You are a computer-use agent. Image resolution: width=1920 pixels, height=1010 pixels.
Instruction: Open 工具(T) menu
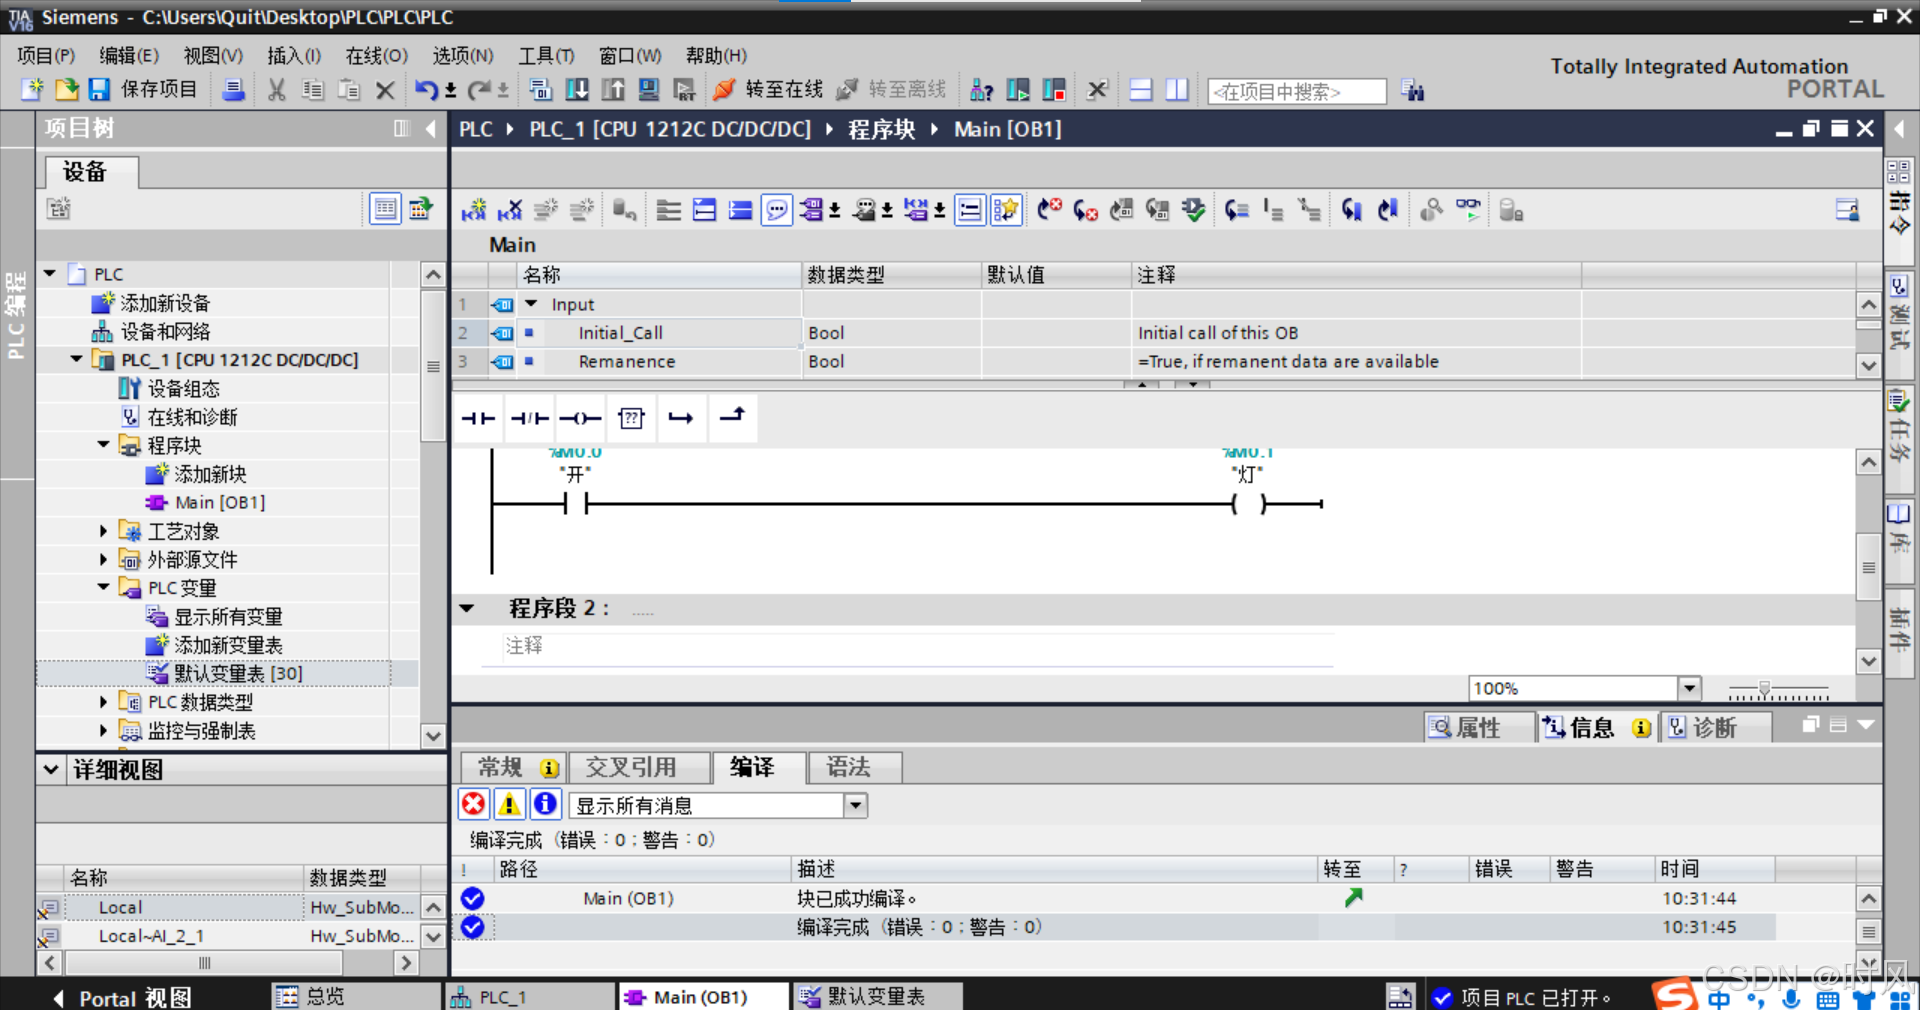click(x=546, y=56)
